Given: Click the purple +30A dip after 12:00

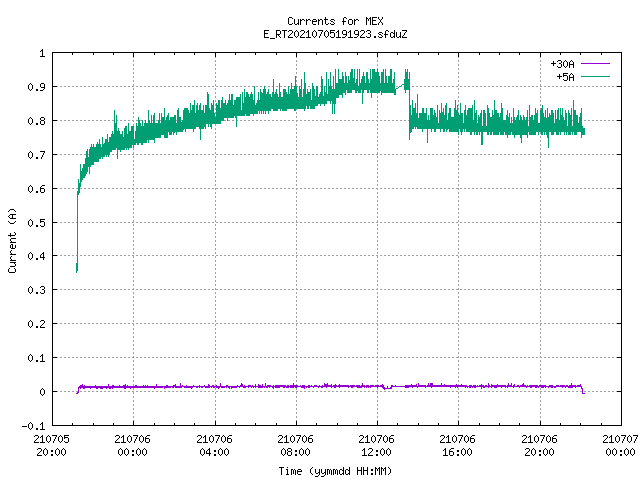Looking at the screenshot, I should [387, 387].
